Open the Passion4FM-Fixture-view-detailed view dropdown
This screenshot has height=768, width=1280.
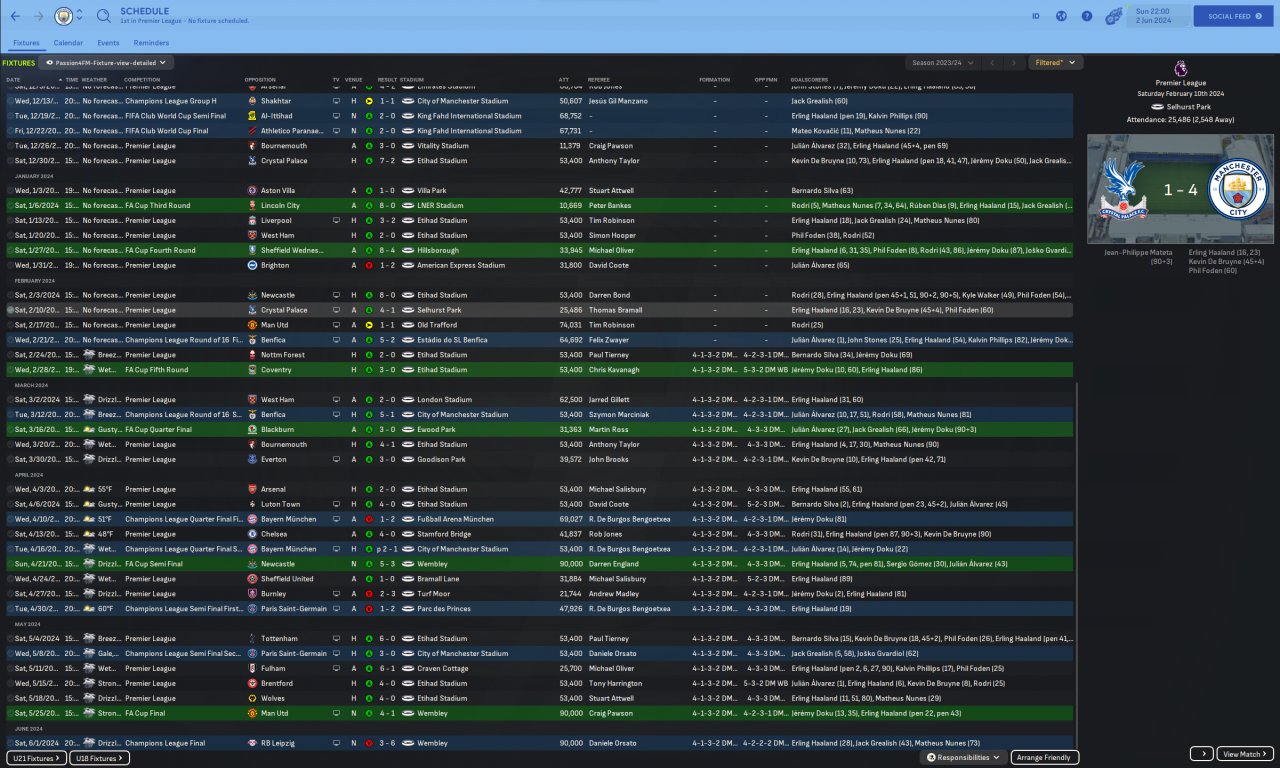click(x=108, y=62)
